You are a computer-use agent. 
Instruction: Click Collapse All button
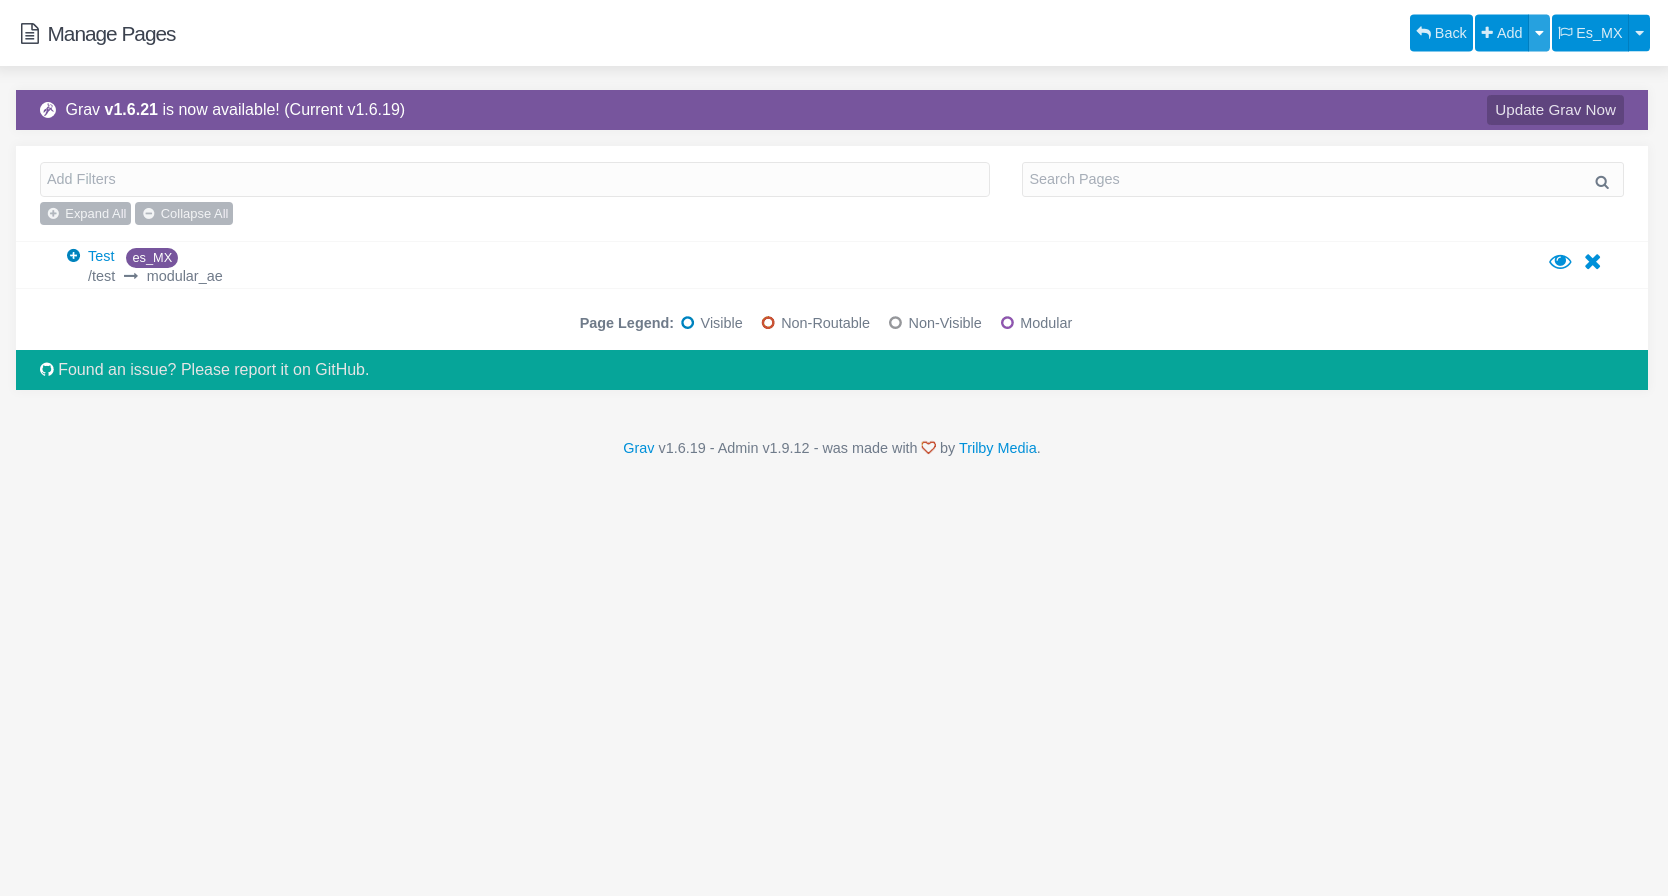184,214
